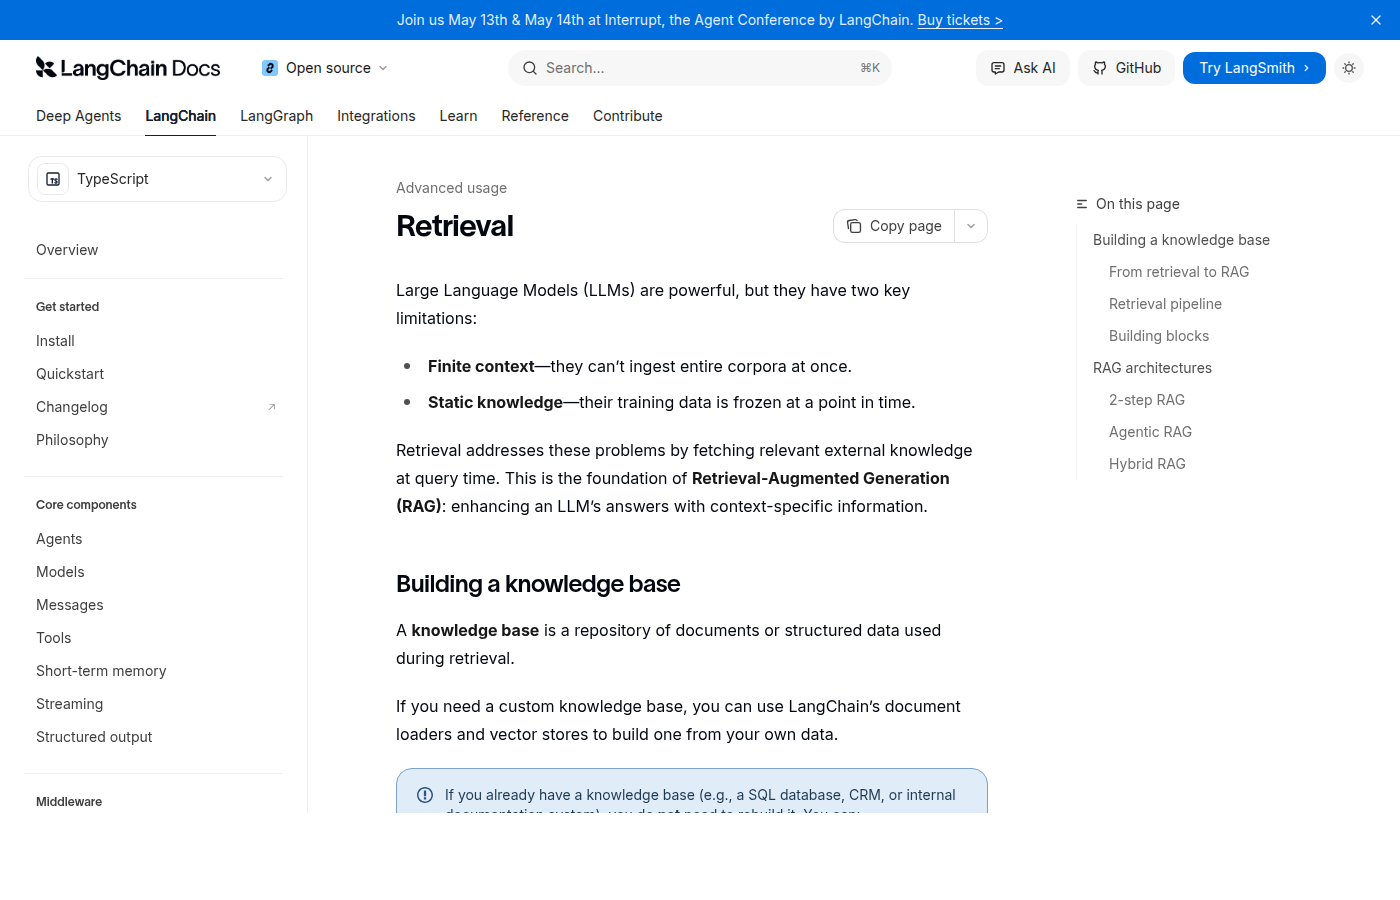Click the Core components section label
The height and width of the screenshot is (900, 1400).
click(x=86, y=505)
